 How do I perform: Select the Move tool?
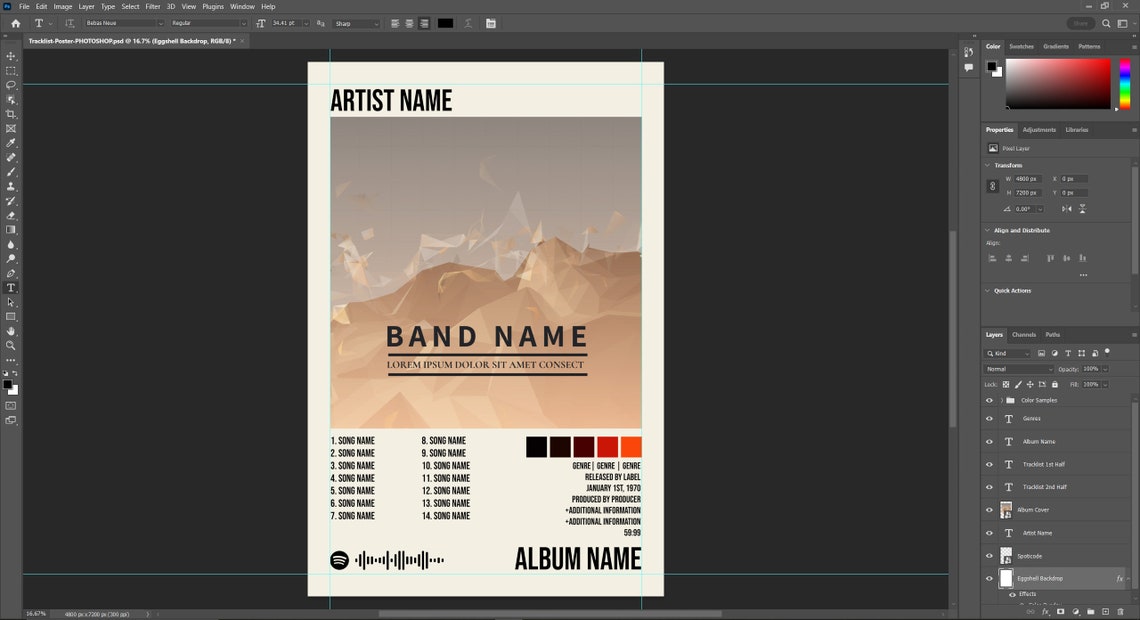pyautogui.click(x=11, y=56)
